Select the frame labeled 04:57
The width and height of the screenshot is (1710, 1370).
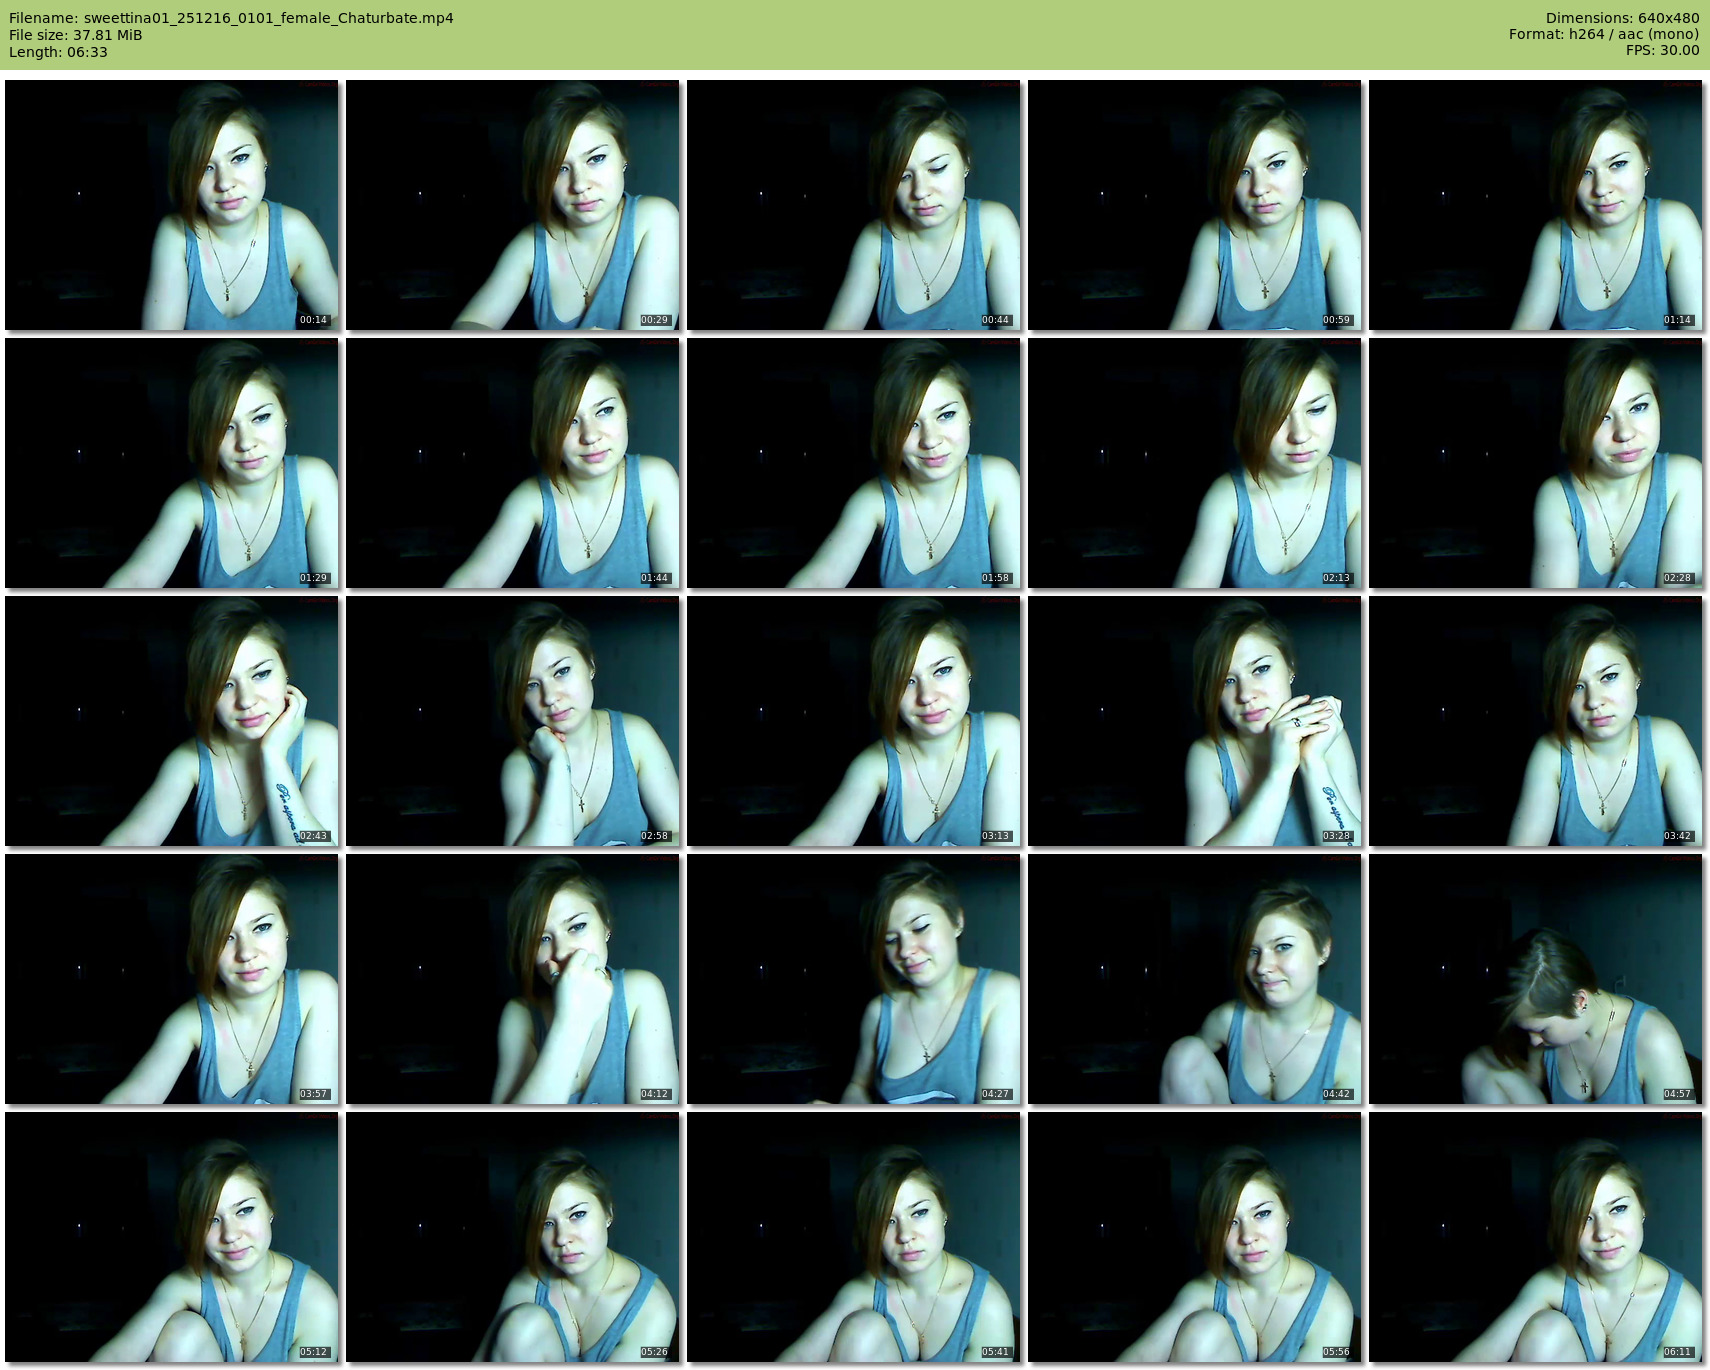pos(1536,979)
